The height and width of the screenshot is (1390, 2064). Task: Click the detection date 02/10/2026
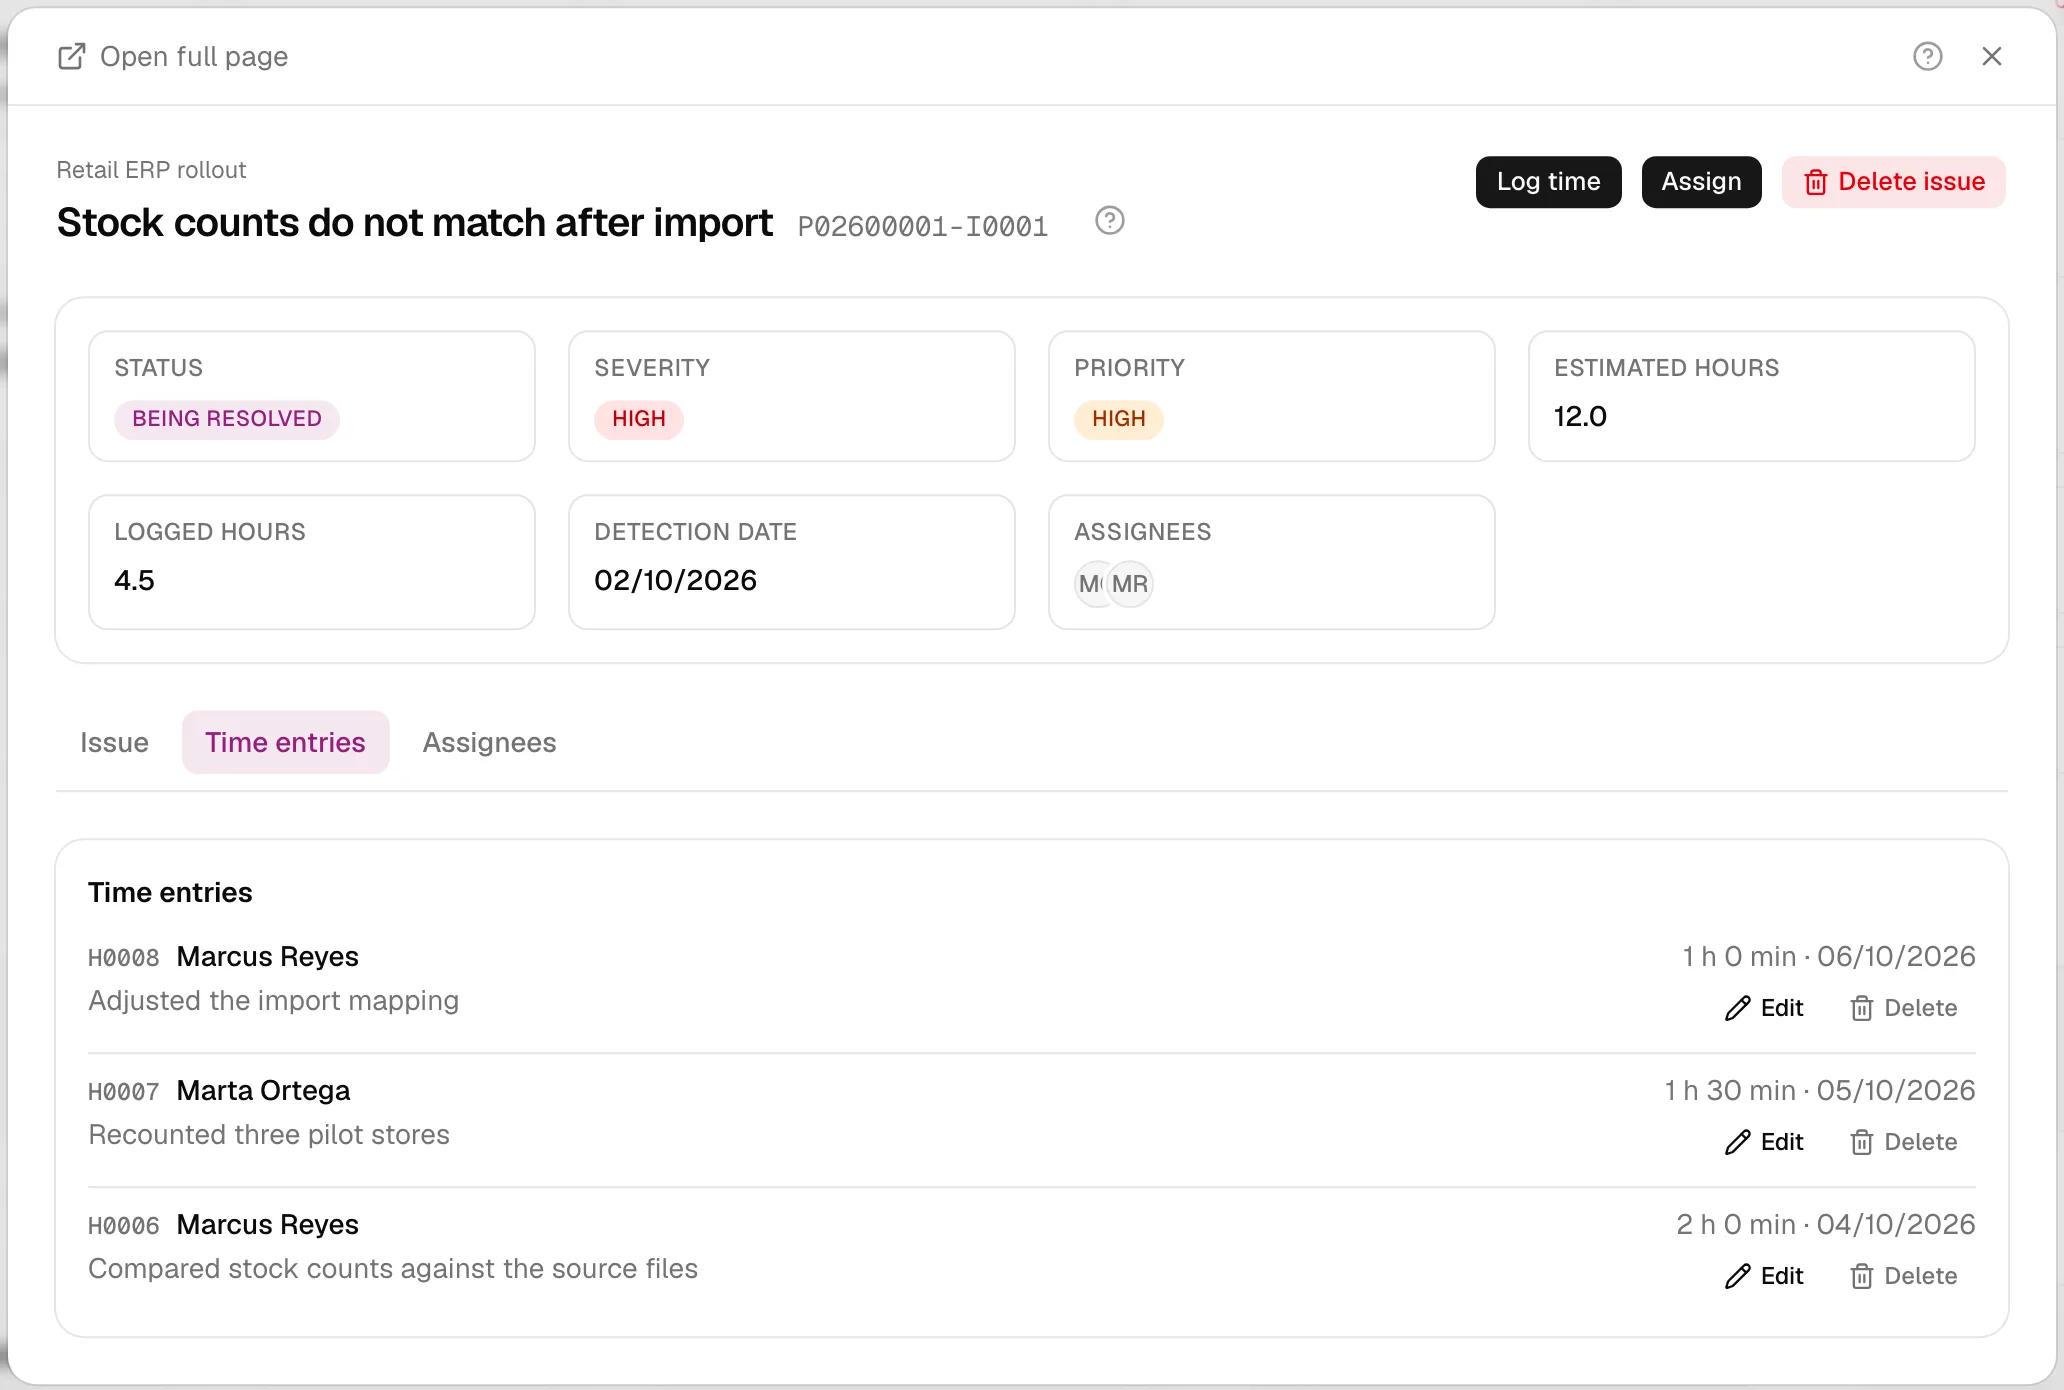coord(675,580)
